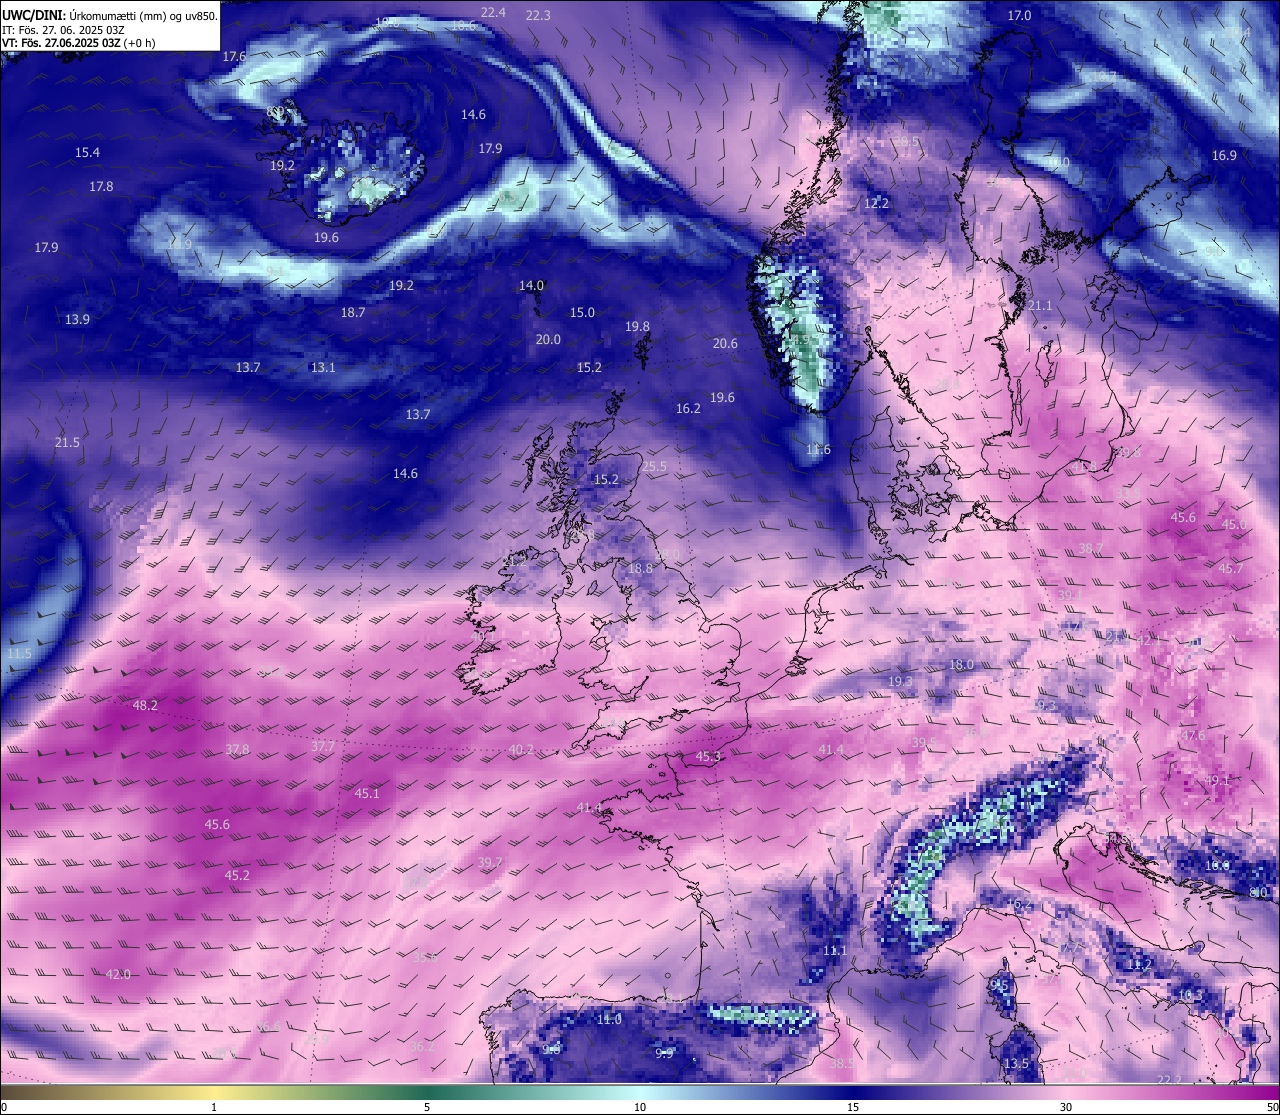
Task: Click the 37.8 value in the Atlantic
Action: click(x=237, y=750)
